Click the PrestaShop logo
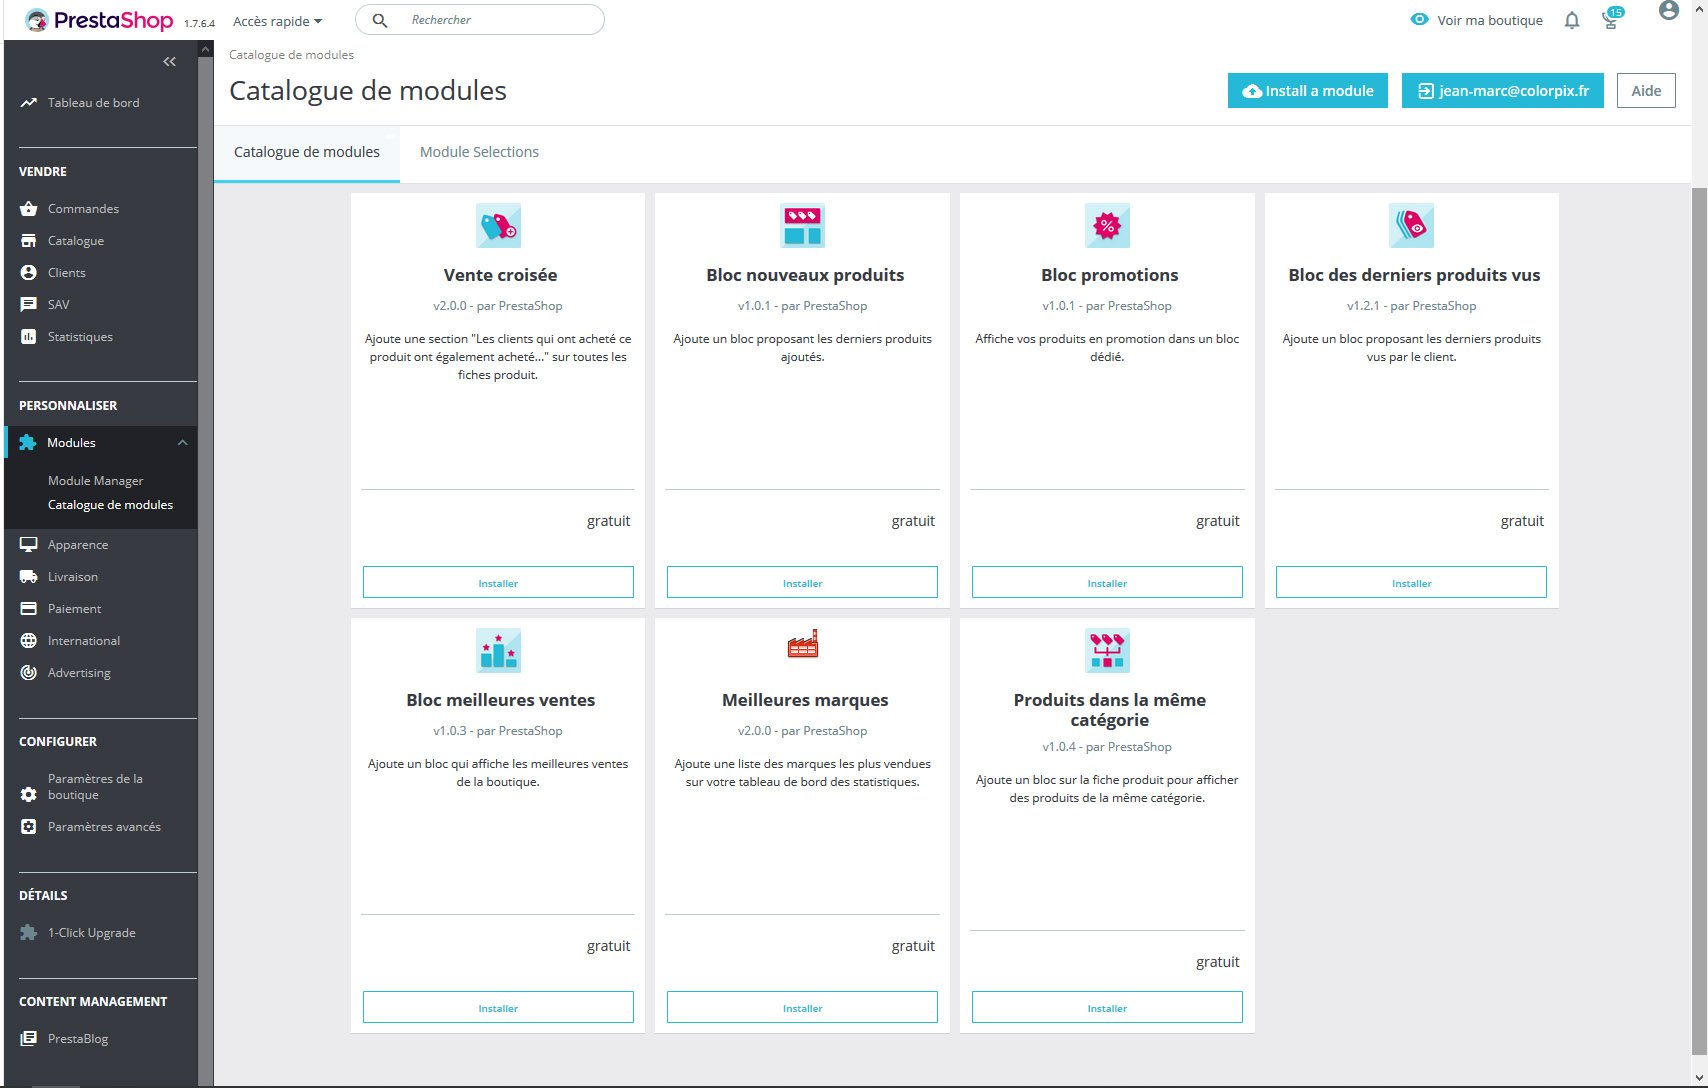Screen dimensions: 1708x1088 pyautogui.click(x=98, y=20)
